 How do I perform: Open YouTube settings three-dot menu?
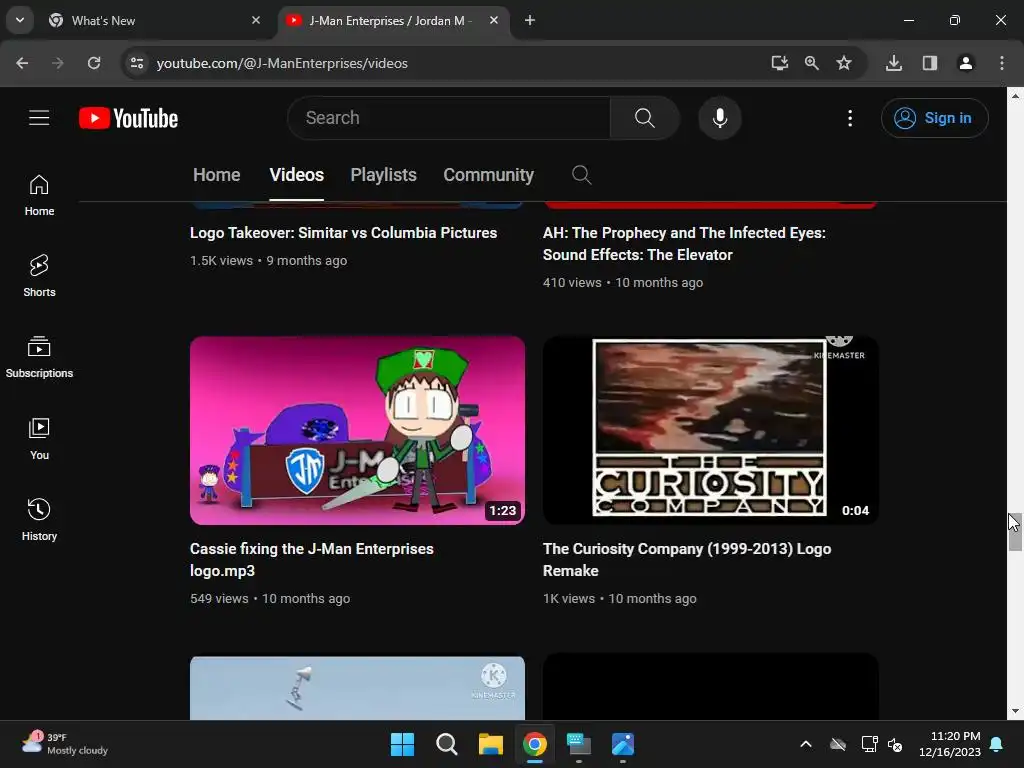tap(850, 118)
